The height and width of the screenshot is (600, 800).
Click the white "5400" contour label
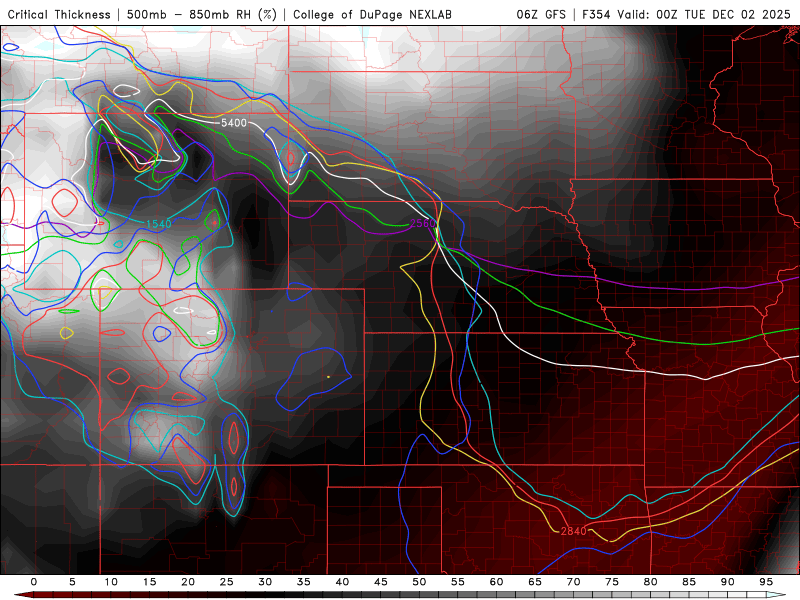[x=234, y=123]
